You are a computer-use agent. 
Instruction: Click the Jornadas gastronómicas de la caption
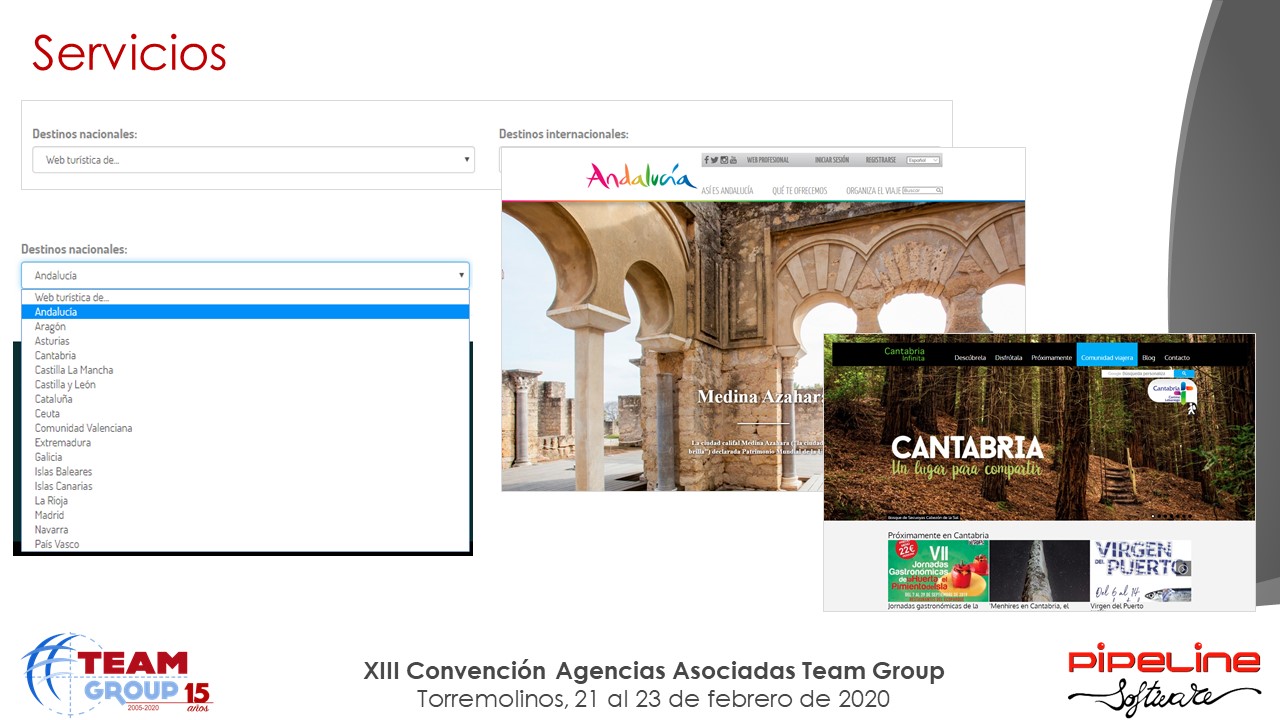[933, 606]
